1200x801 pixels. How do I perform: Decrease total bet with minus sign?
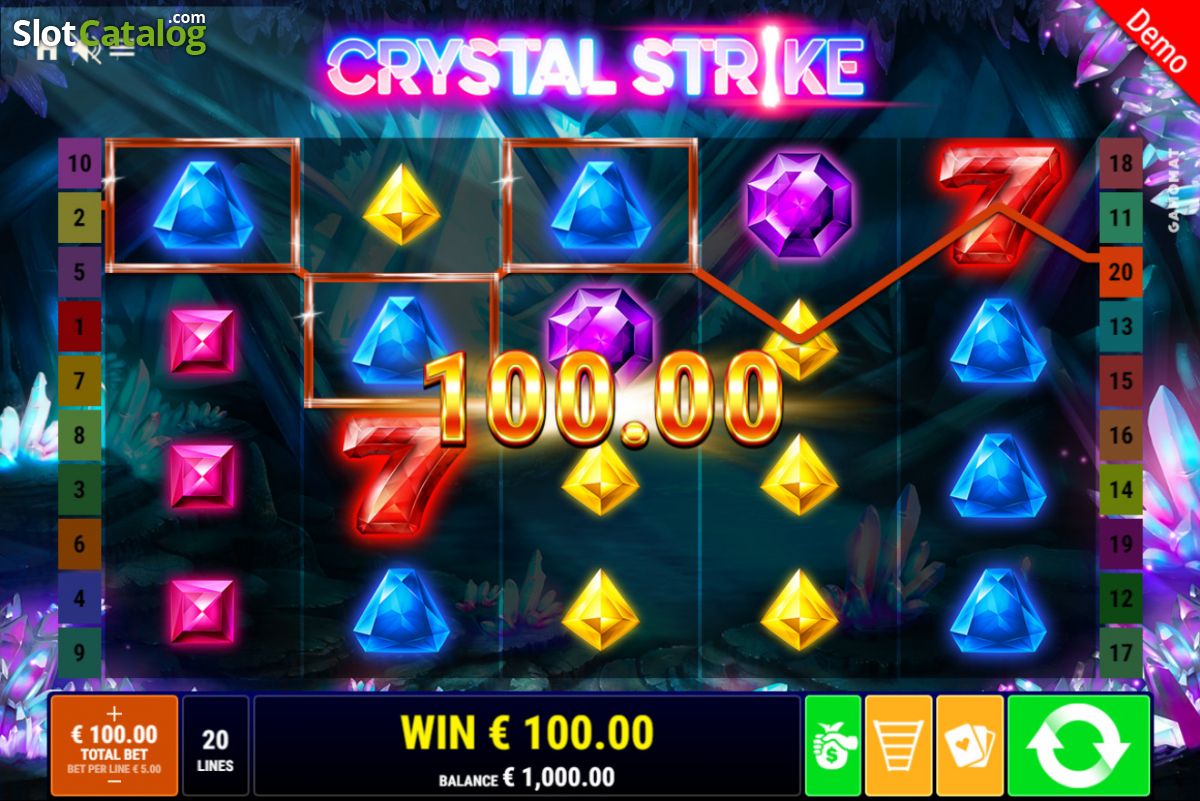coord(114,782)
